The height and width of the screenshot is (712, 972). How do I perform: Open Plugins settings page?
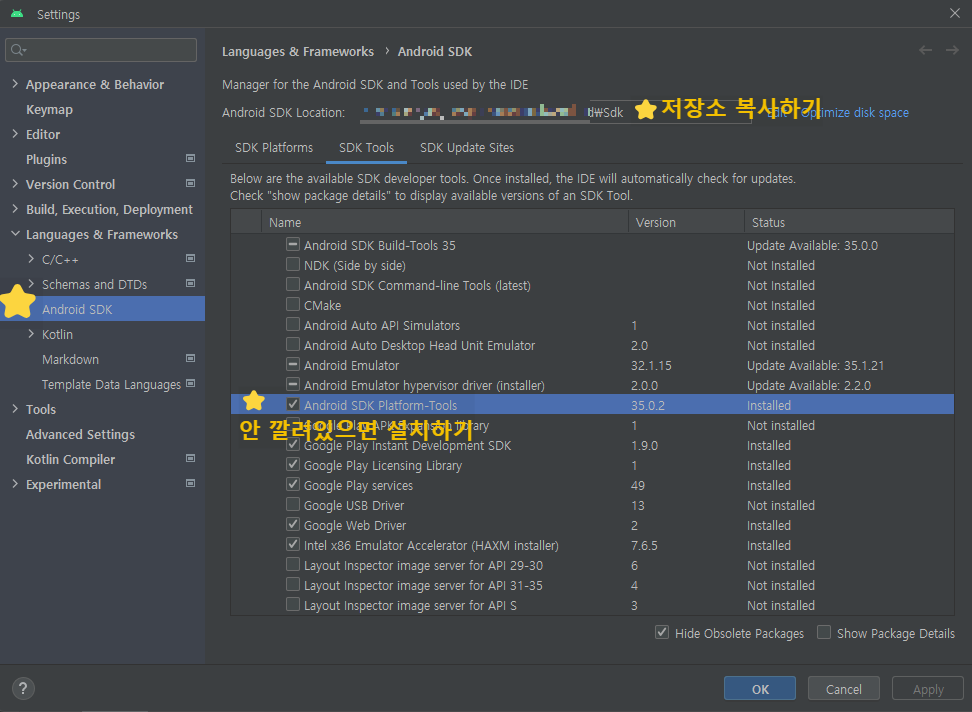pyautogui.click(x=46, y=159)
